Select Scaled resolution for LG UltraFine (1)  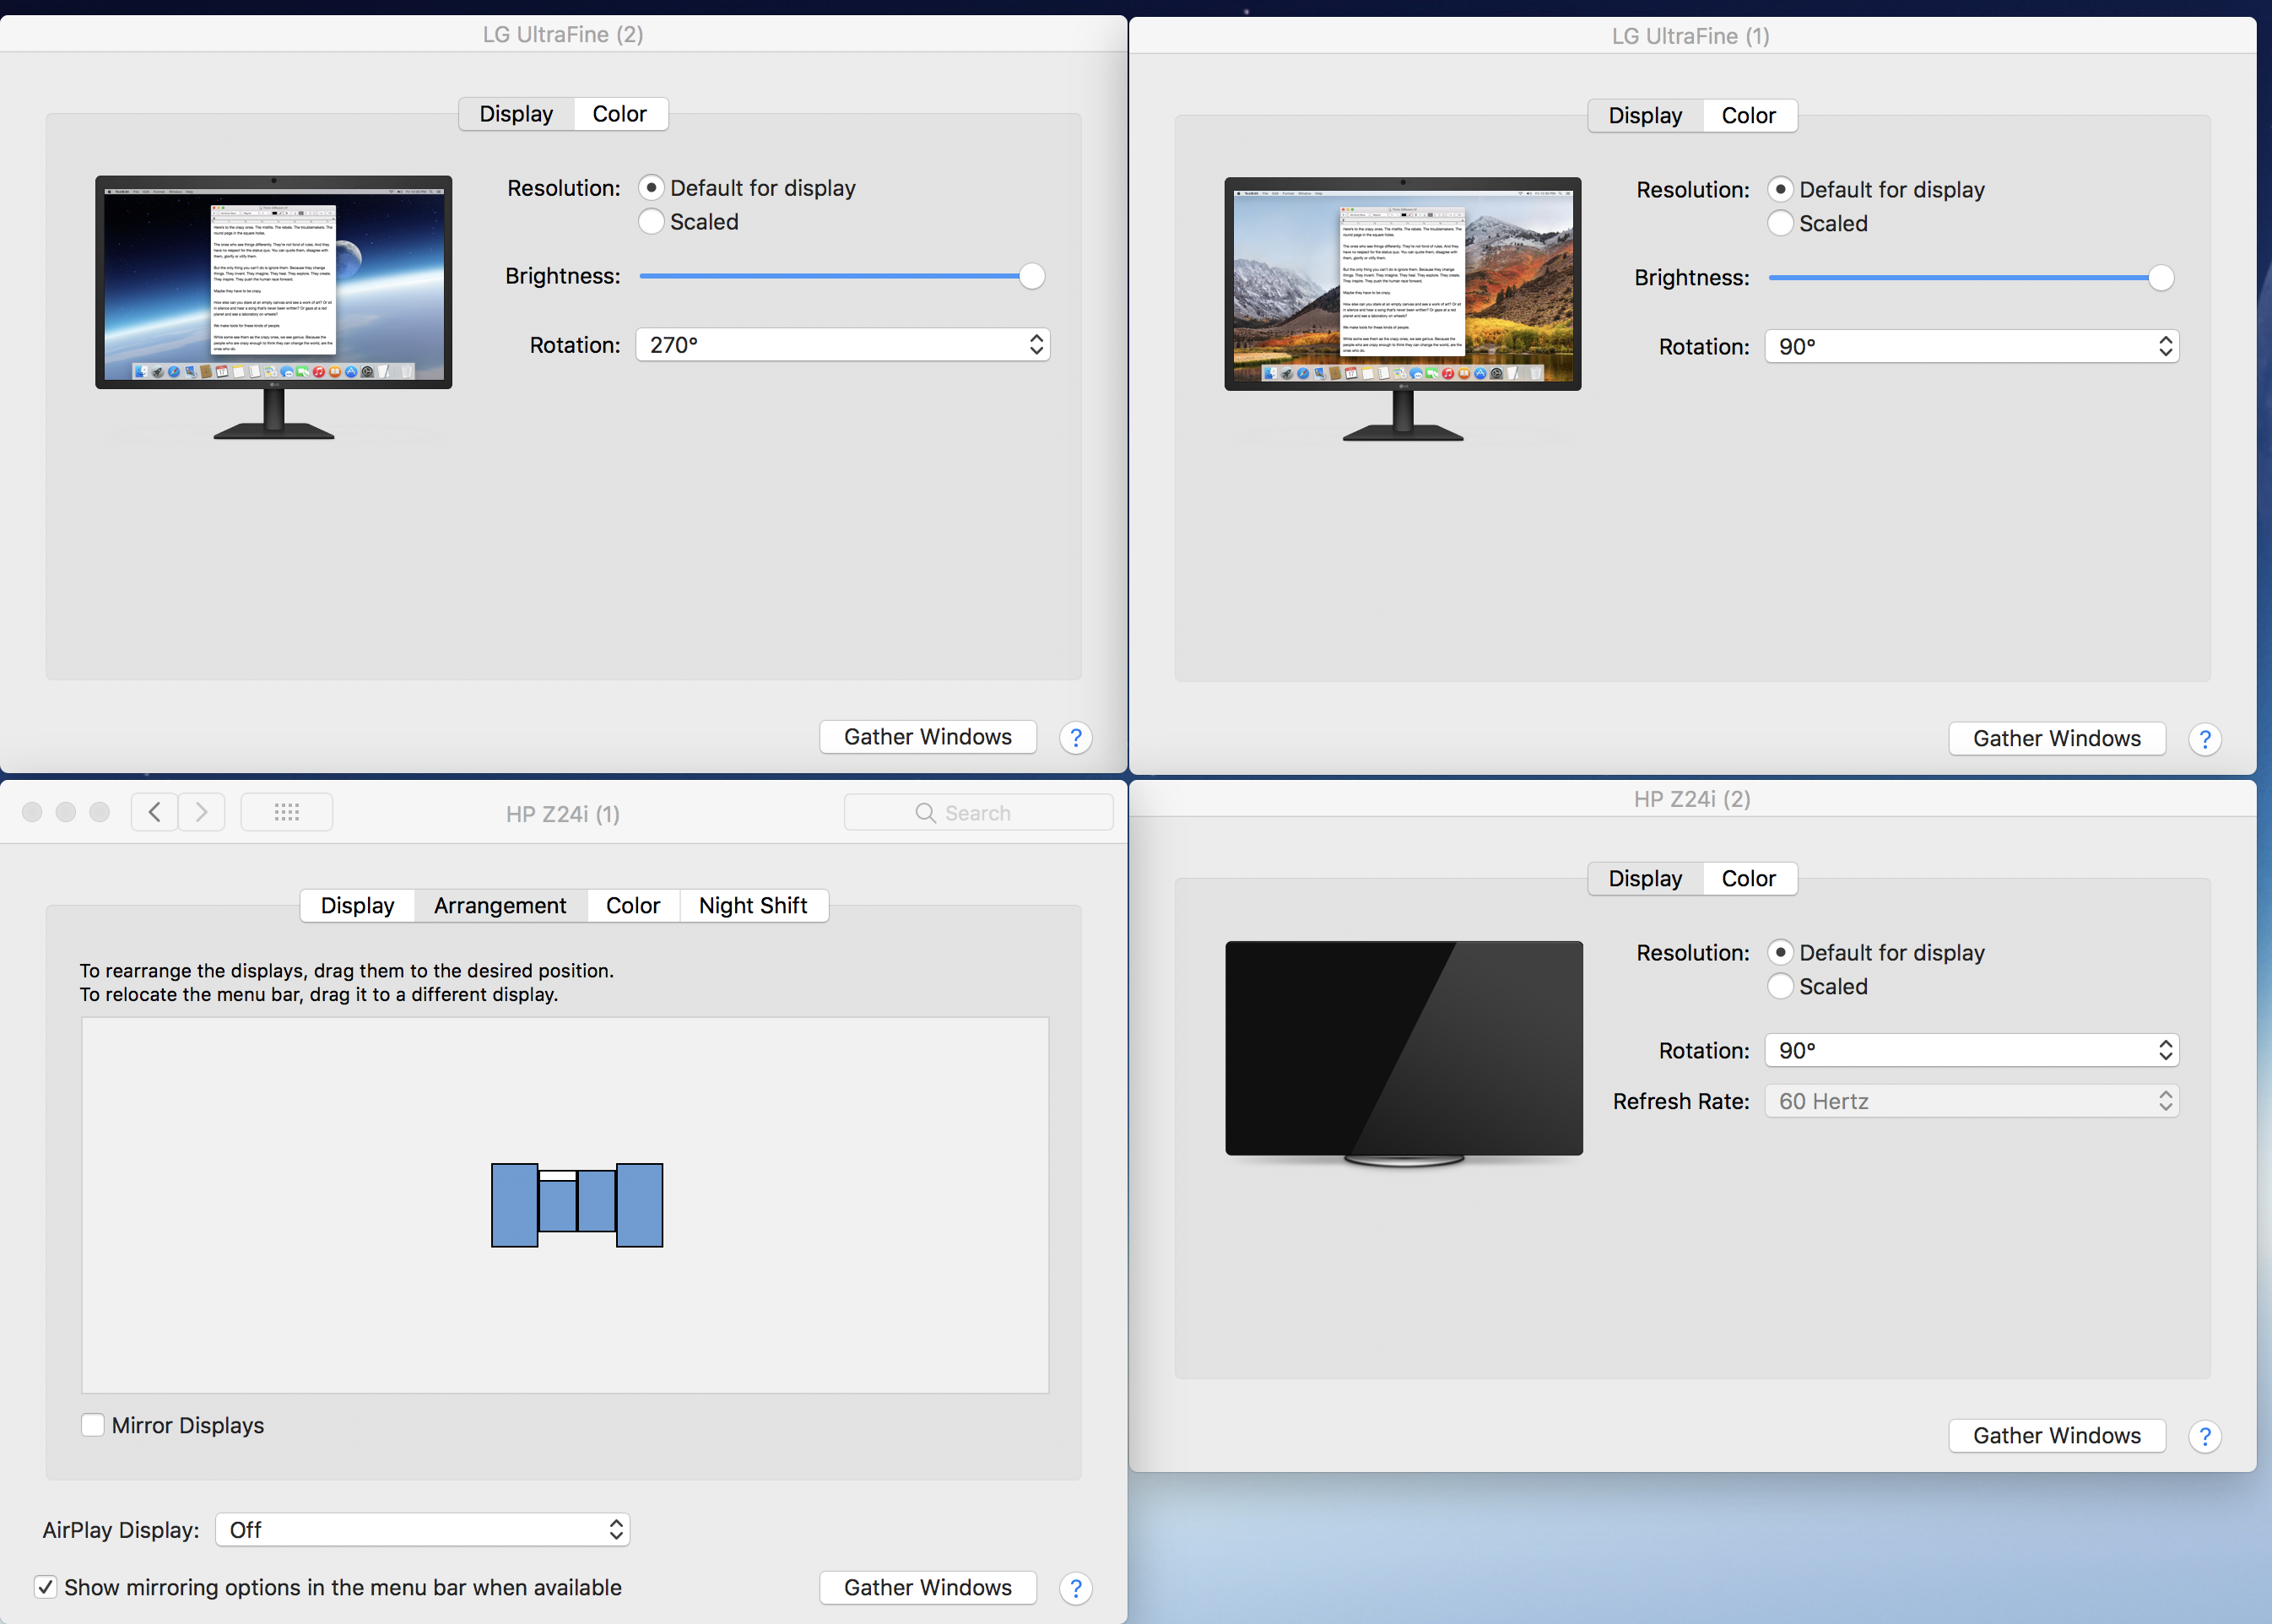pyautogui.click(x=1780, y=223)
